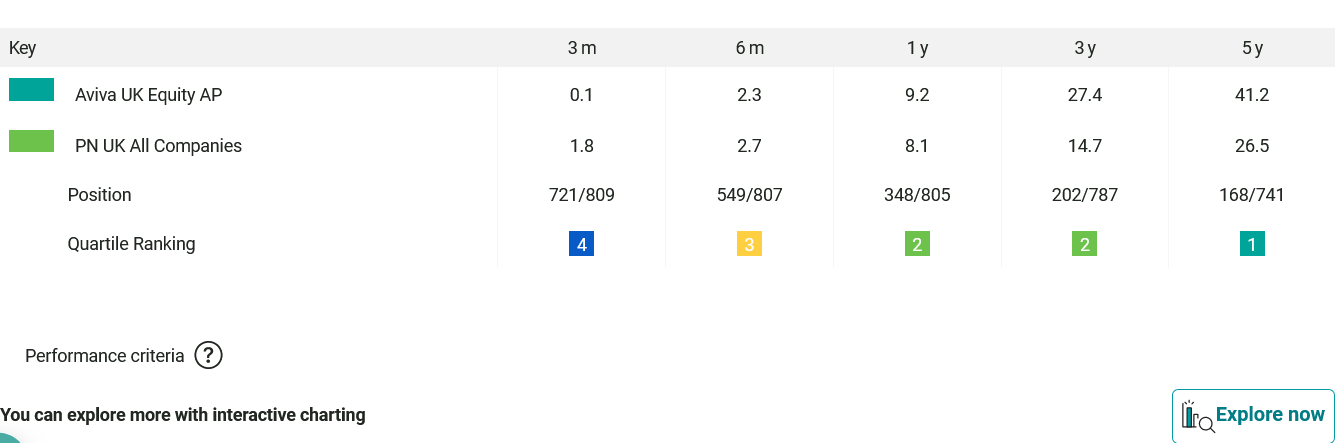
Task: Click the teal quartile 1 badge
Action: [1252, 244]
